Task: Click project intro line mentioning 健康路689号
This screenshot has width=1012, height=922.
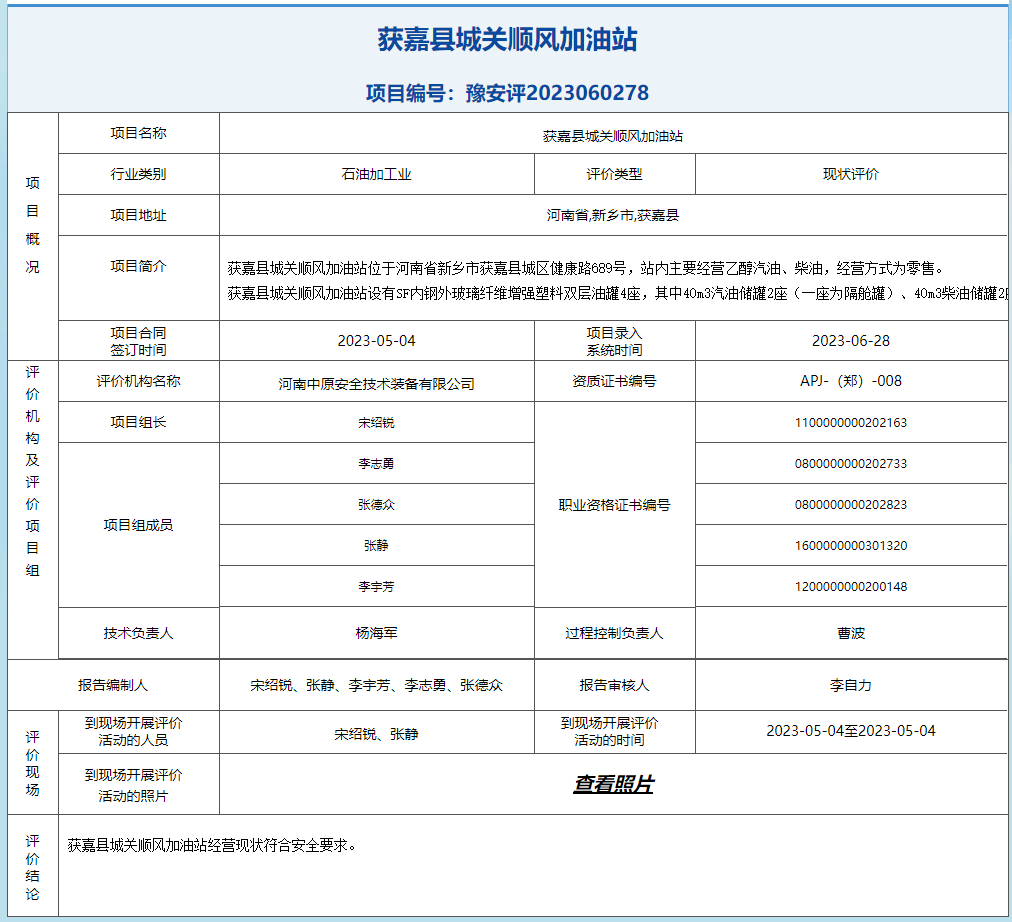Action: coord(586,268)
